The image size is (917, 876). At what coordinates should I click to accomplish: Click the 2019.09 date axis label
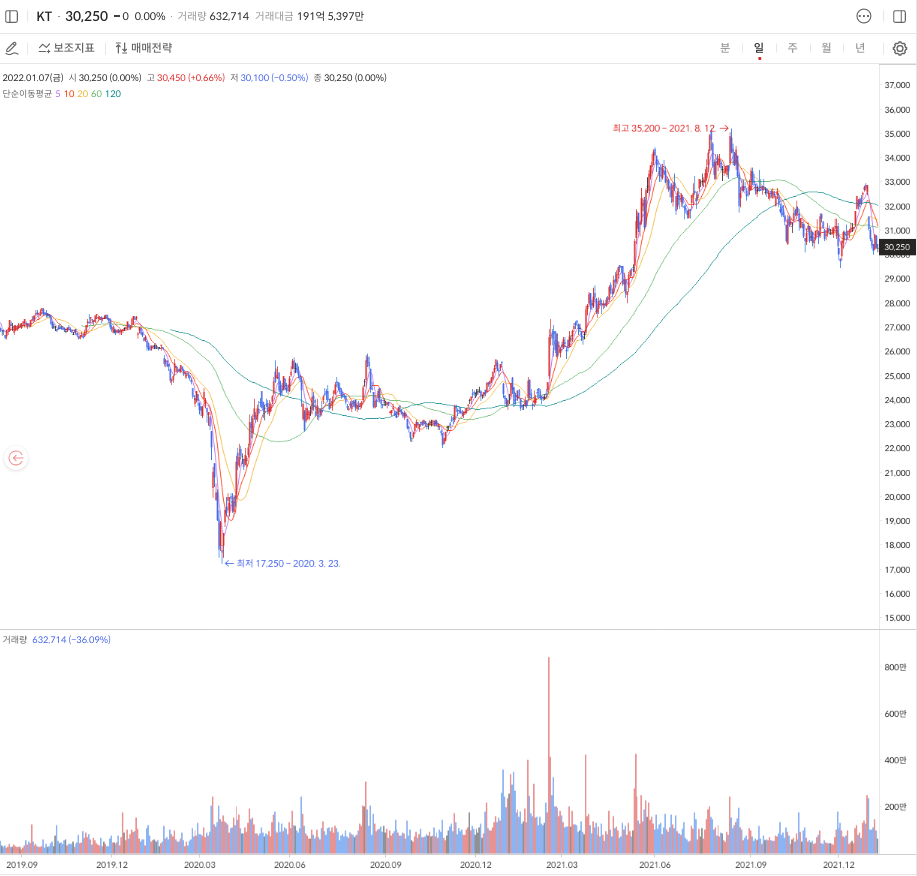pos(22,865)
